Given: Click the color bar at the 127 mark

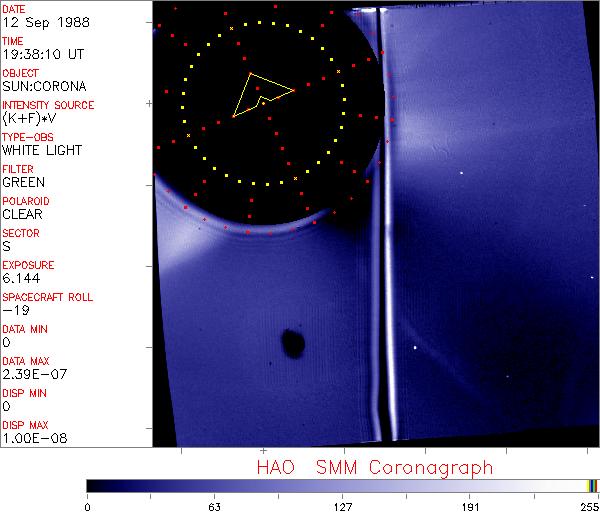Looking at the screenshot, I should point(342,486).
